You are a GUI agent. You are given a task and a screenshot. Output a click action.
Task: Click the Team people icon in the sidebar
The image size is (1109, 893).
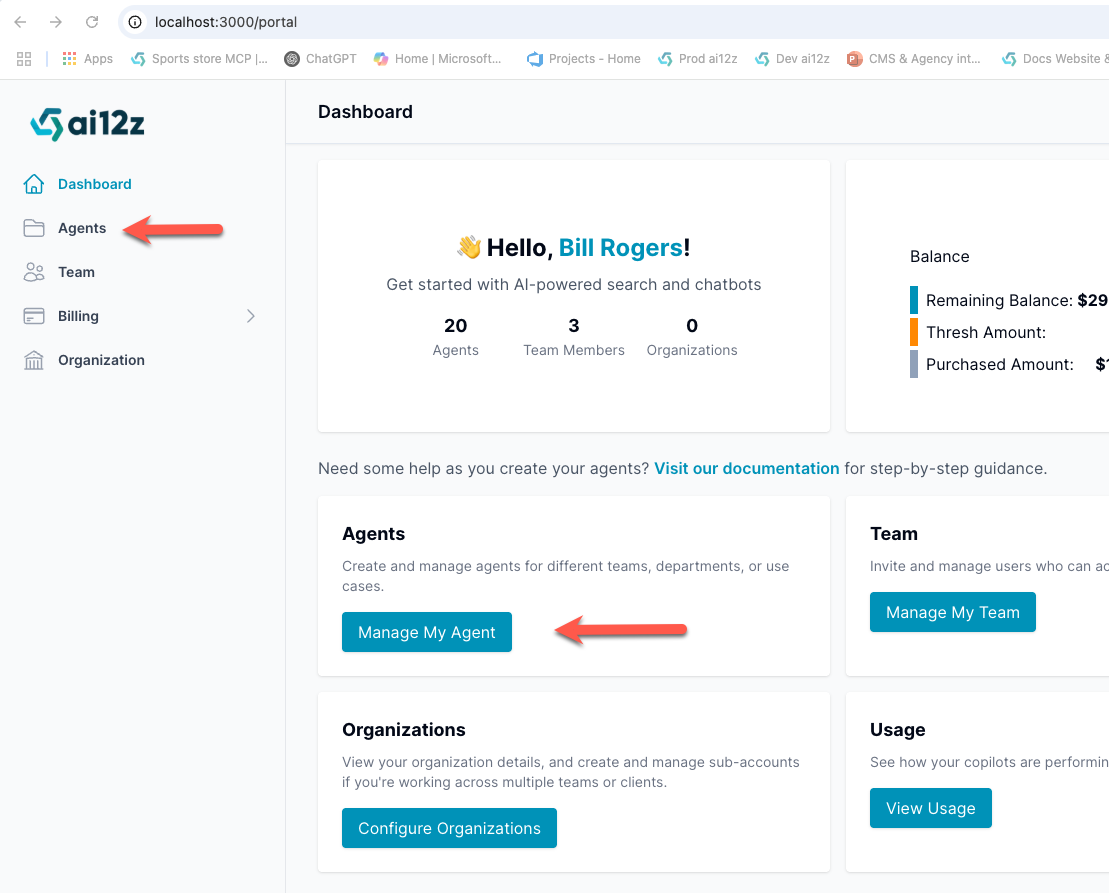[x=33, y=272]
